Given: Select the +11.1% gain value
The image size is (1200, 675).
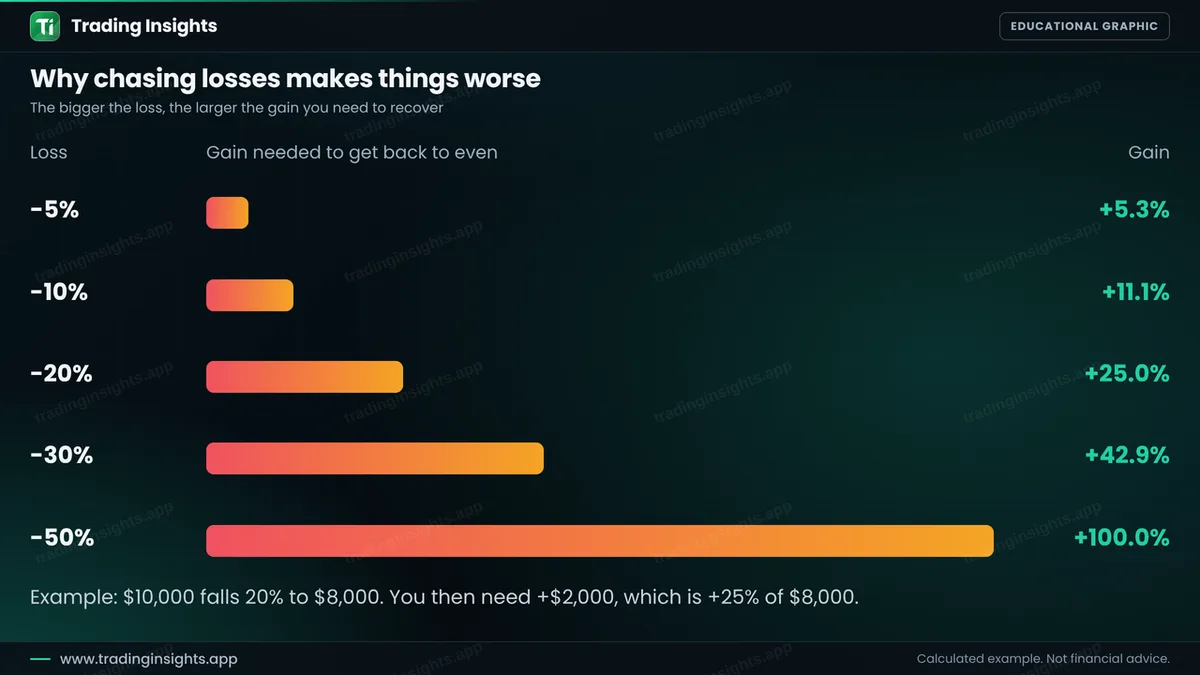Looking at the screenshot, I should (1136, 292).
